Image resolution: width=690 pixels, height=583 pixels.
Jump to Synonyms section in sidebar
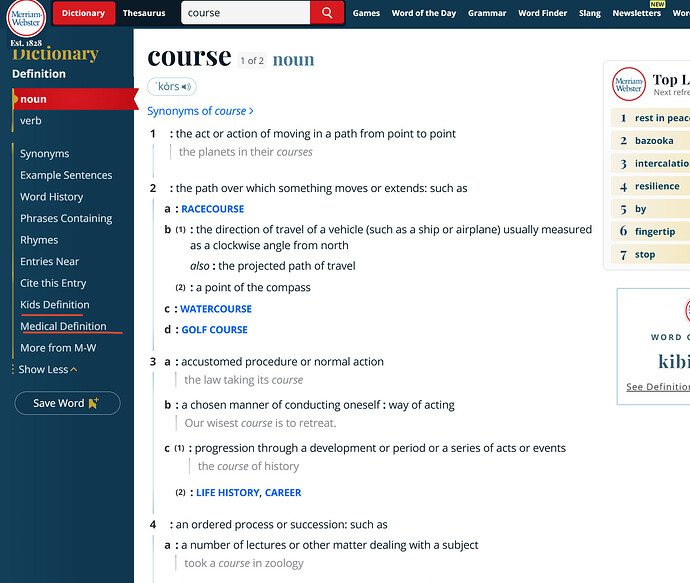pos(44,154)
